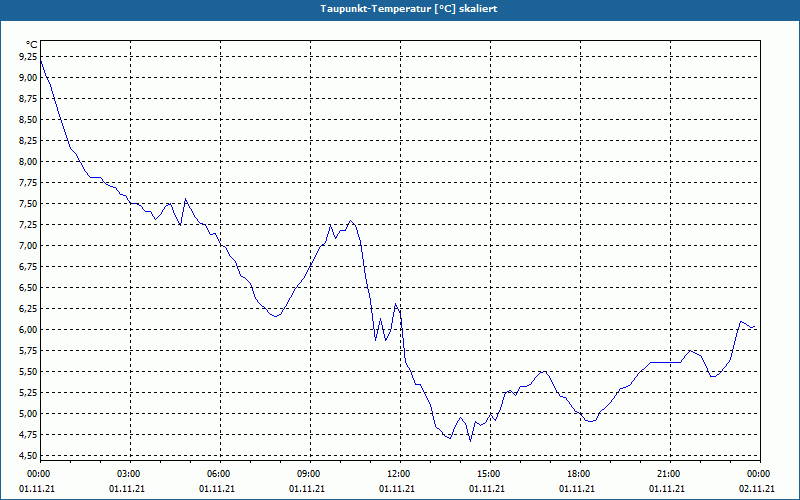Select the 01.11.21 date under 06:00
This screenshot has height=500, width=800.
[217, 489]
